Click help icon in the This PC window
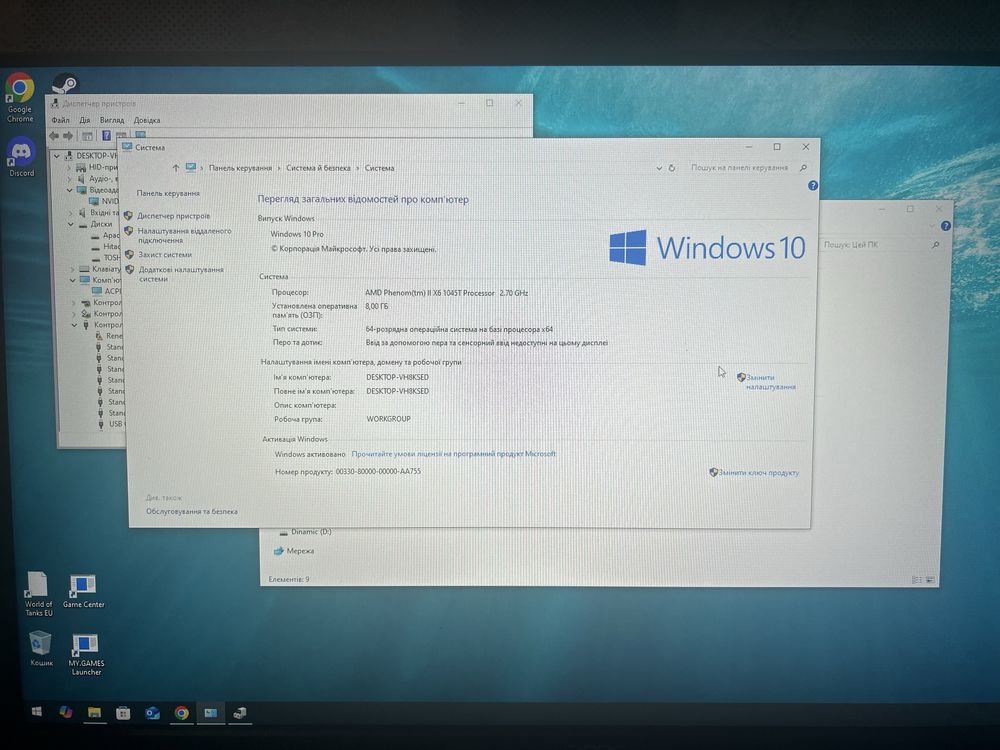The image size is (1000, 750). click(945, 226)
